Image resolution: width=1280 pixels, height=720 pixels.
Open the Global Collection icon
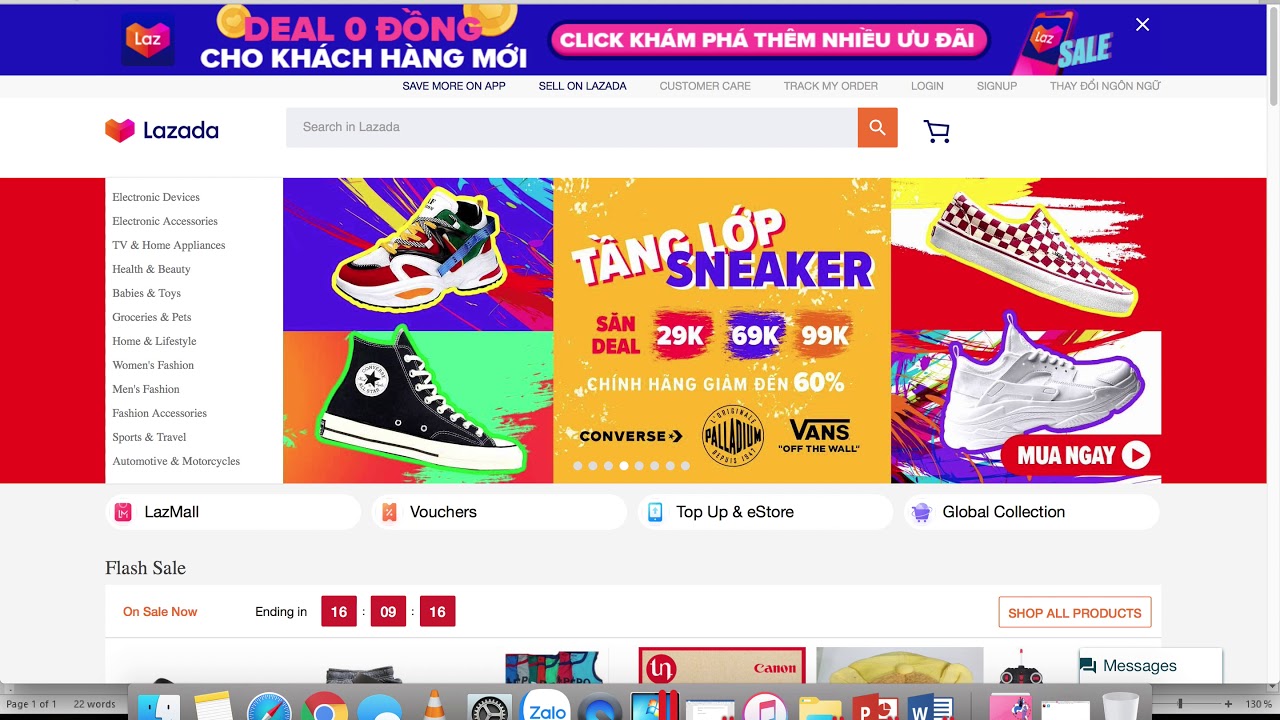coord(922,512)
